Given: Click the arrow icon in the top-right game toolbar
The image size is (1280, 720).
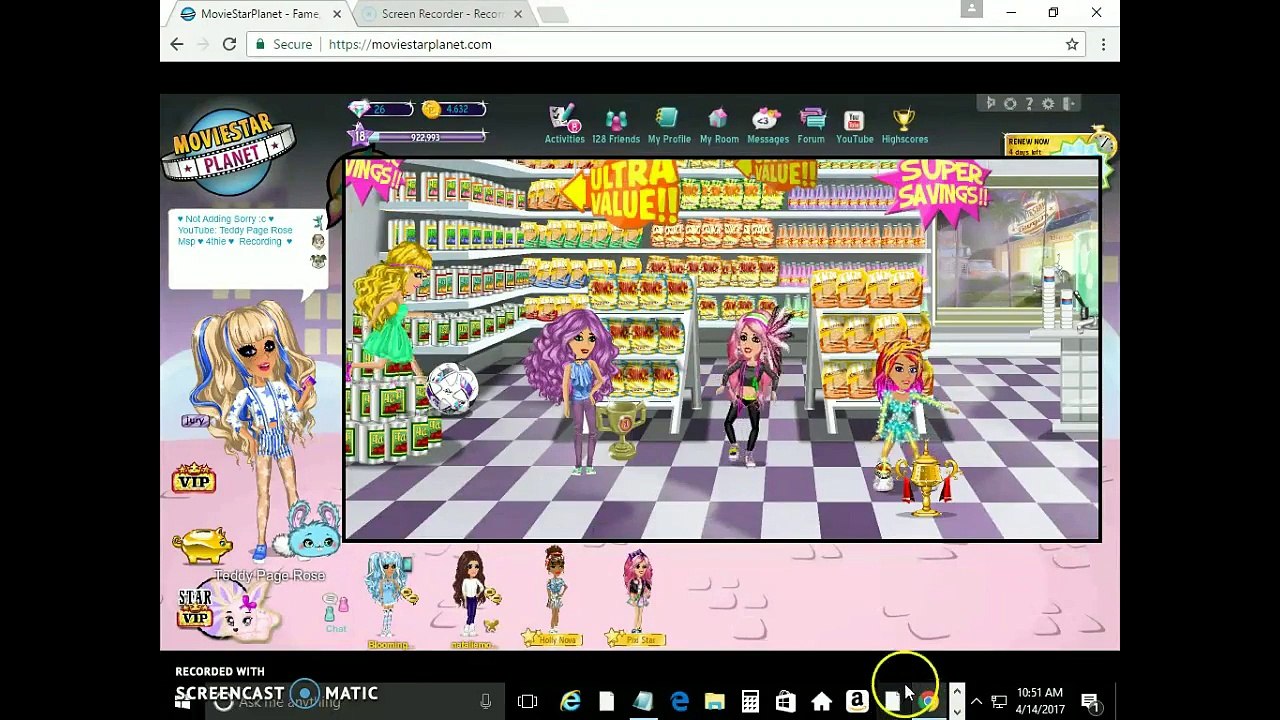Looking at the screenshot, I should click(991, 103).
